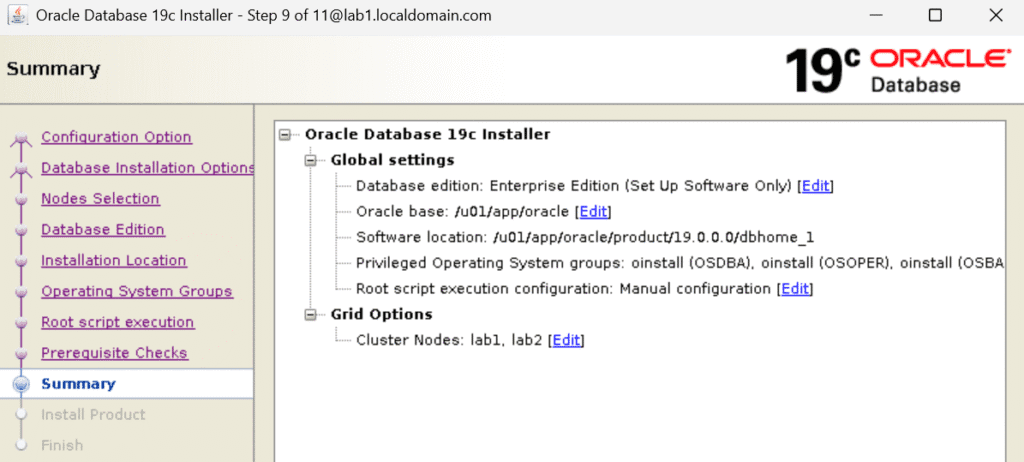Return to Database Edition step

(x=103, y=229)
